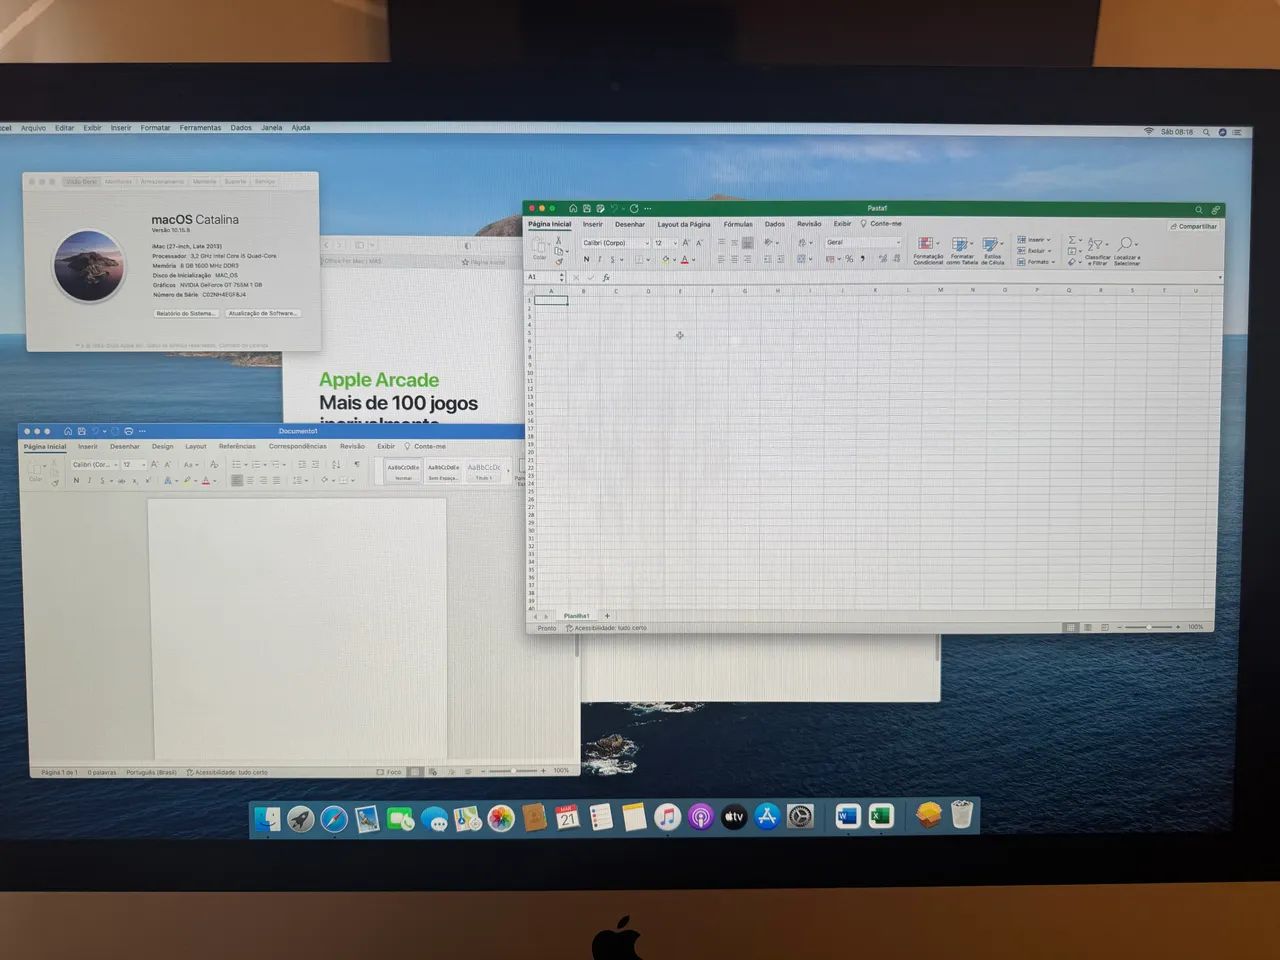Click Excel Formatação Condicional icon

coord(926,244)
